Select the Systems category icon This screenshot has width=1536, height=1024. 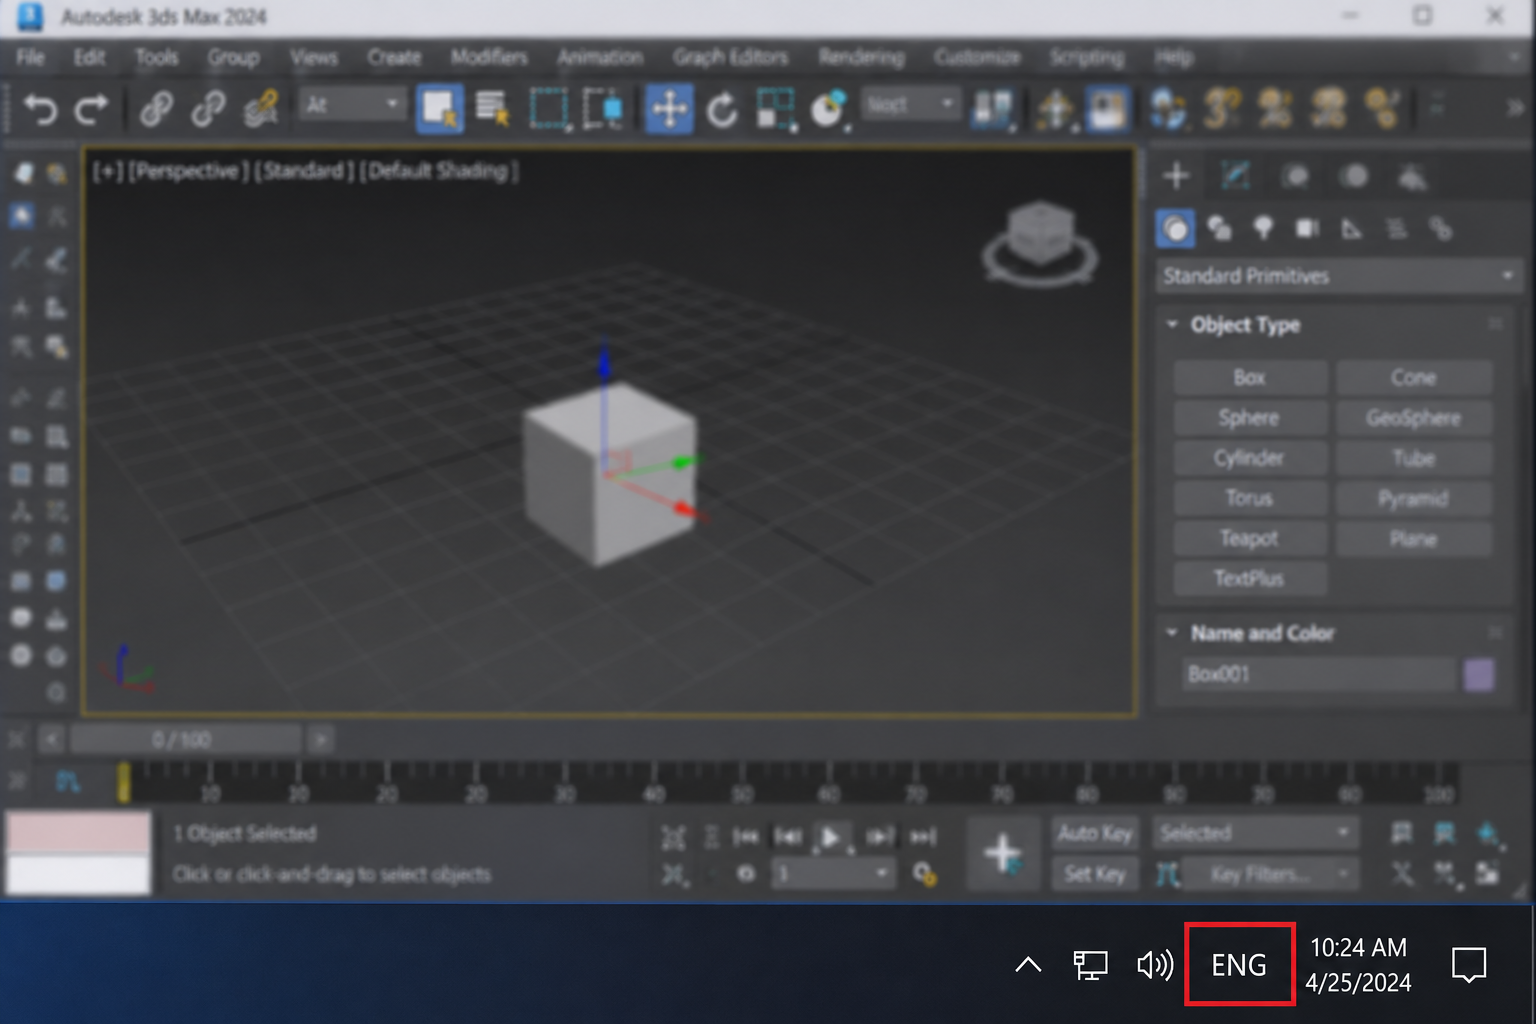coord(1440,229)
